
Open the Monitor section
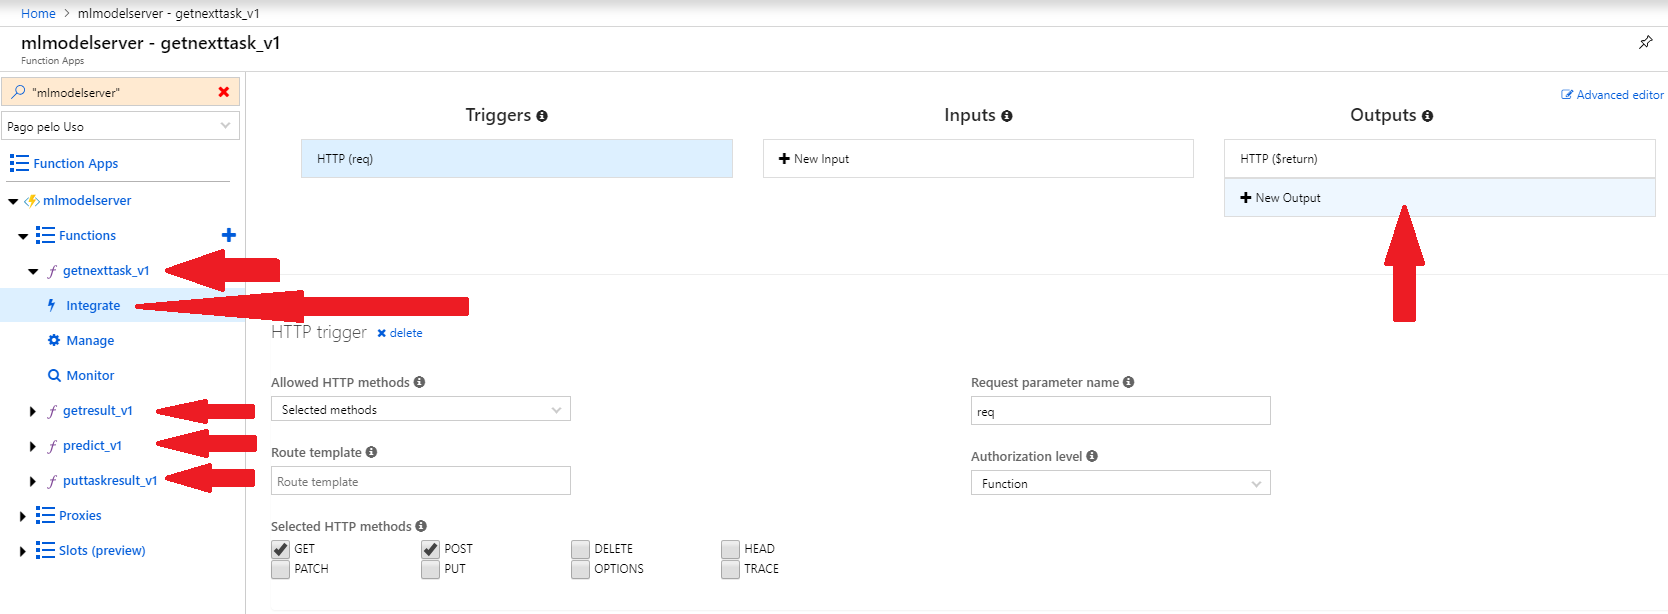tap(90, 375)
